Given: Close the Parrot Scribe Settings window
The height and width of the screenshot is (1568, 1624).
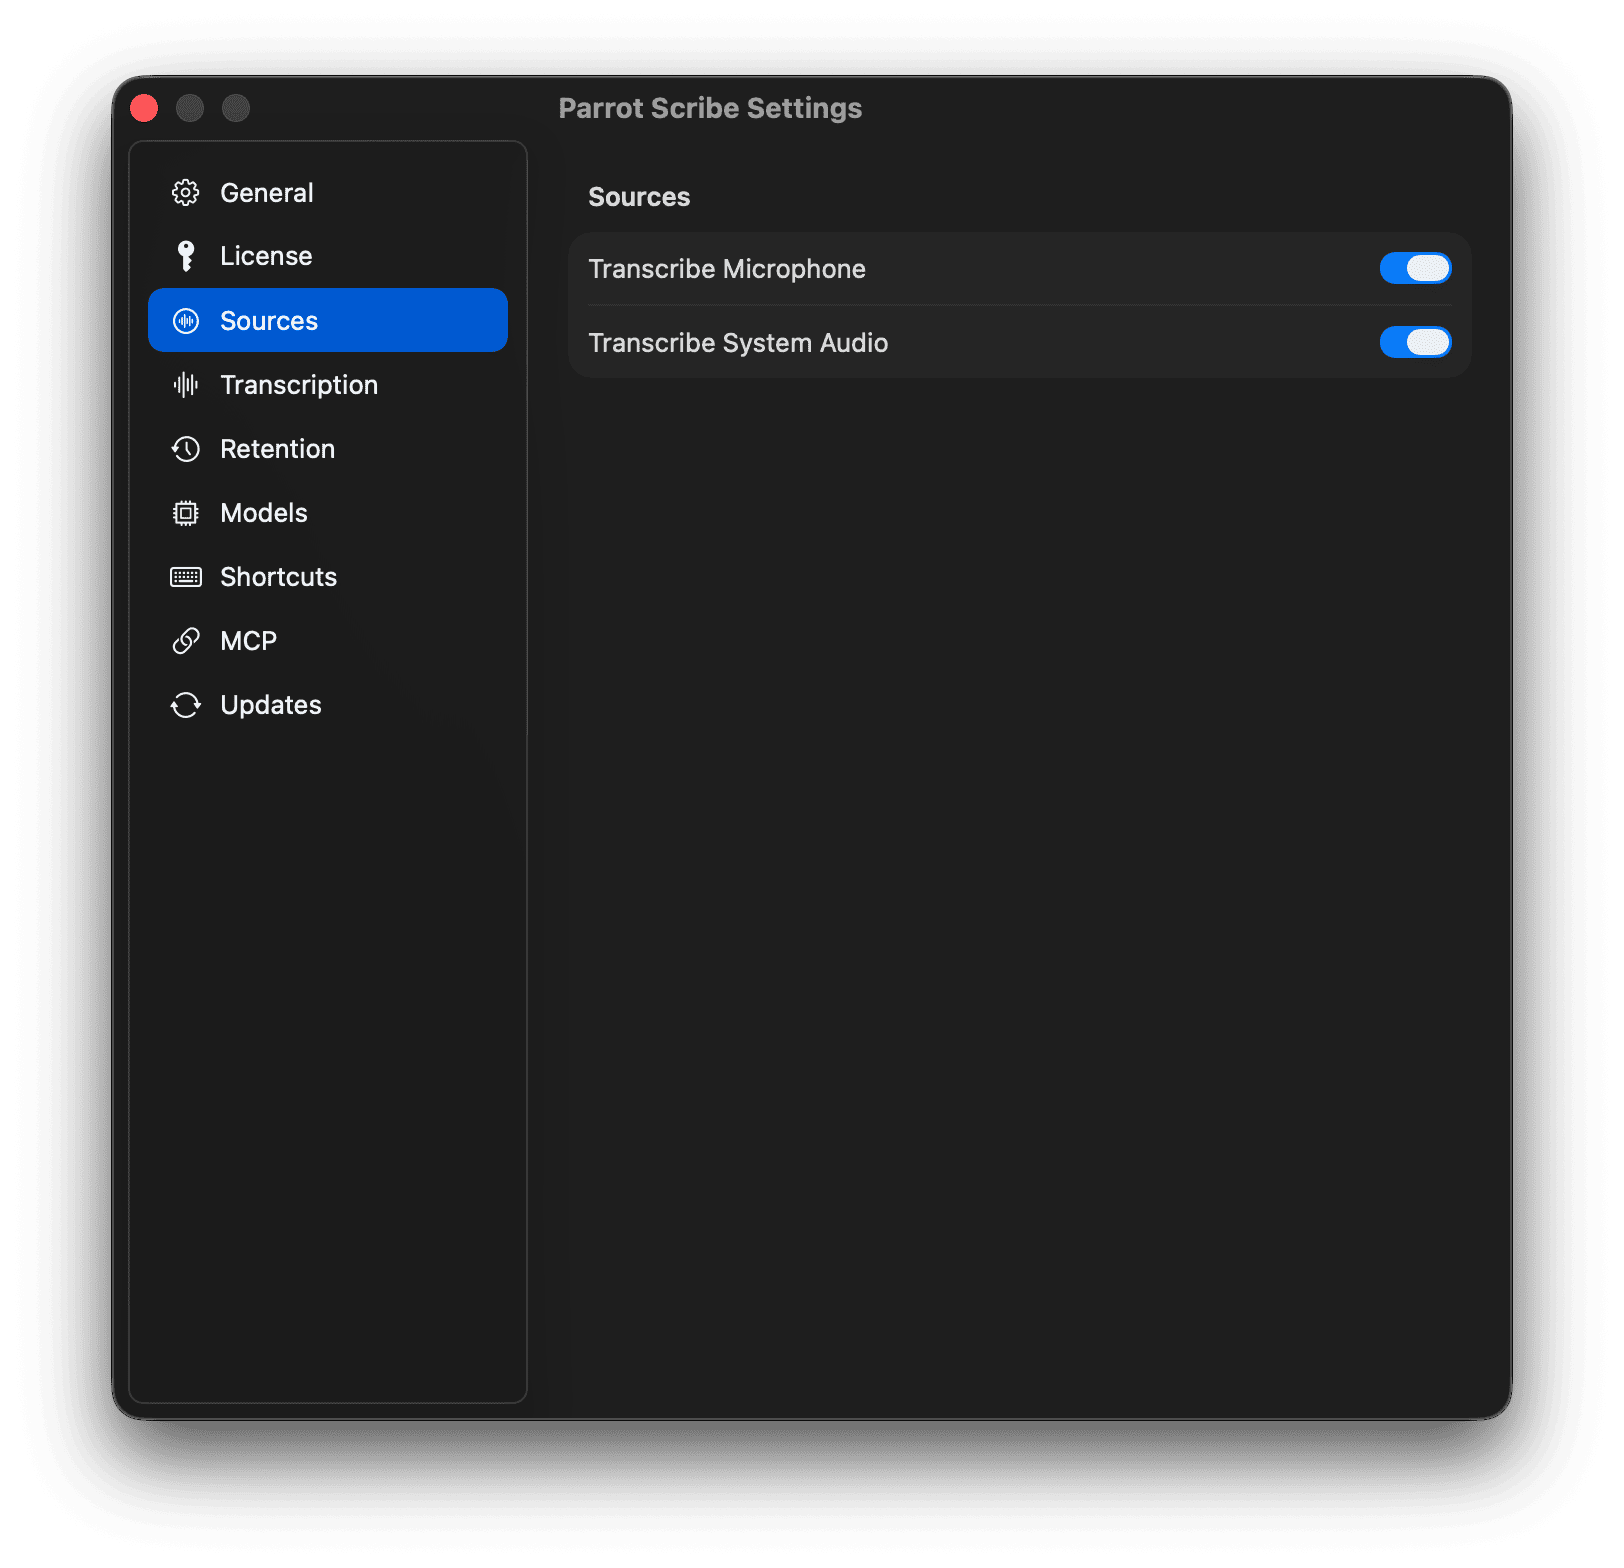Looking at the screenshot, I should (143, 107).
